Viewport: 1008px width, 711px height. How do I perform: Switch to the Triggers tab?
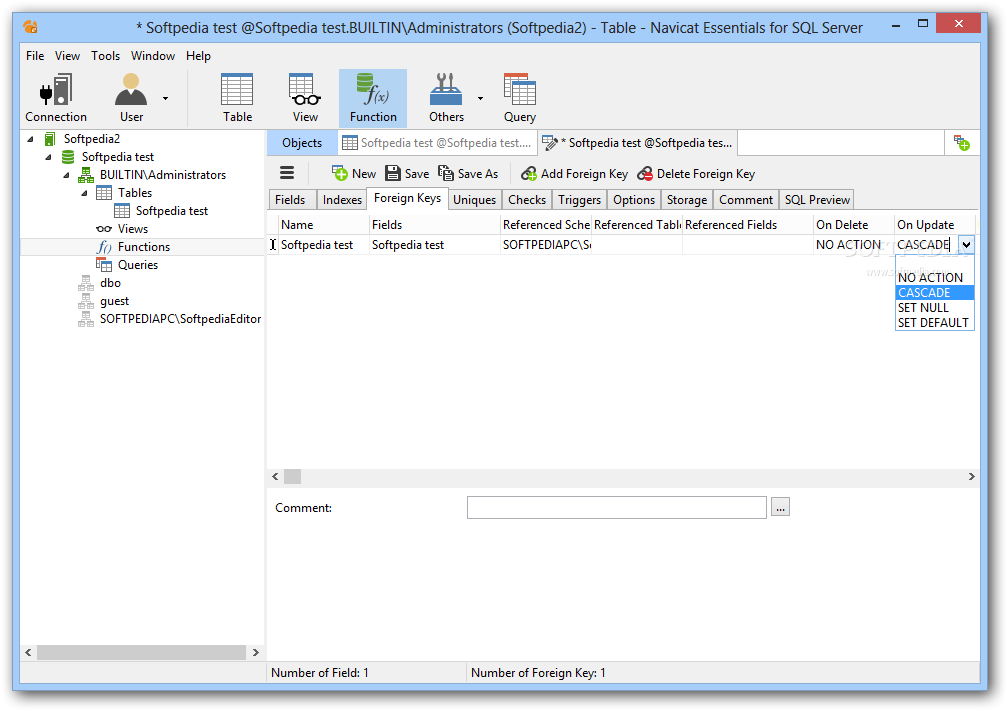(x=579, y=200)
